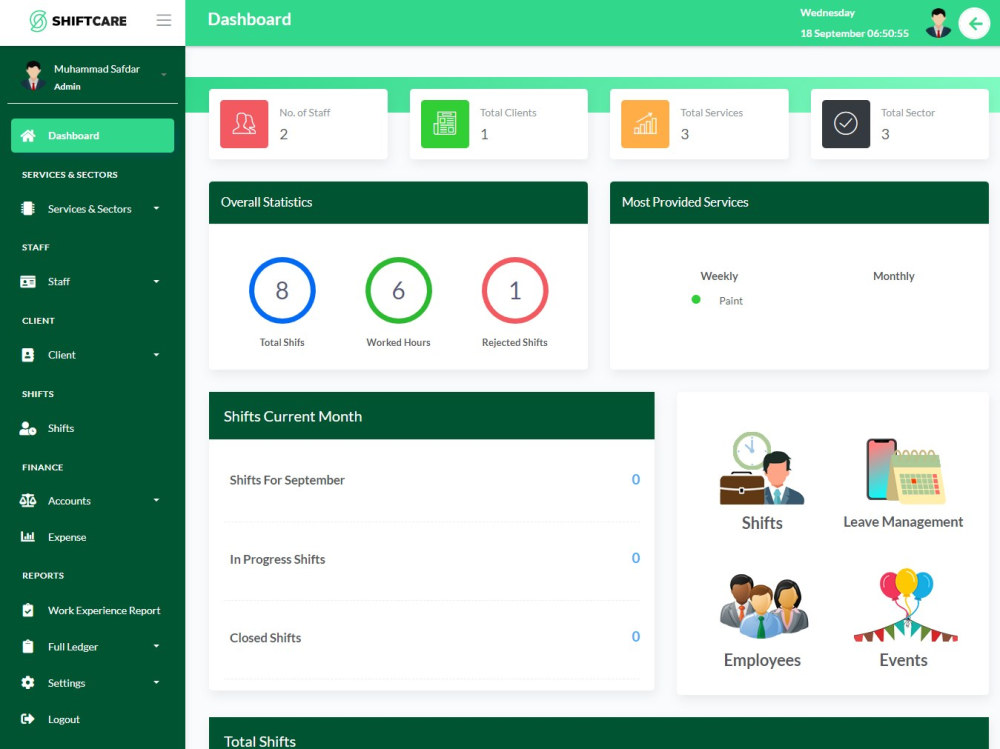Click the Logout exit icon
Screen dimensions: 1000x749
point(27,719)
